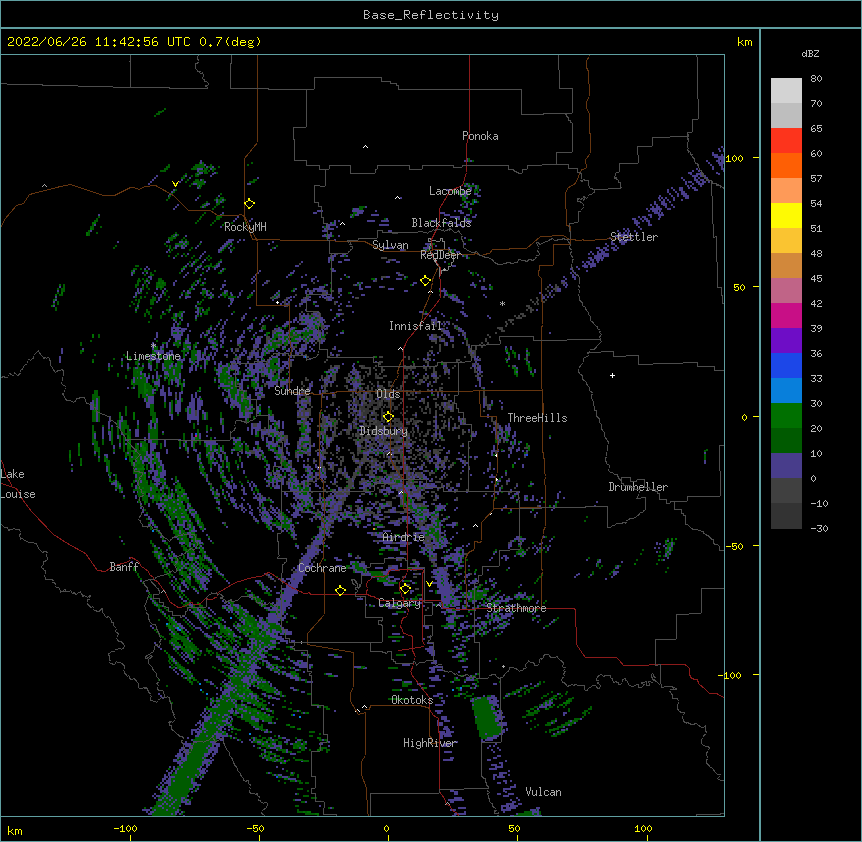Click the 54 dBZ yellow legend swatch
This screenshot has width=862, height=842.
[786, 215]
